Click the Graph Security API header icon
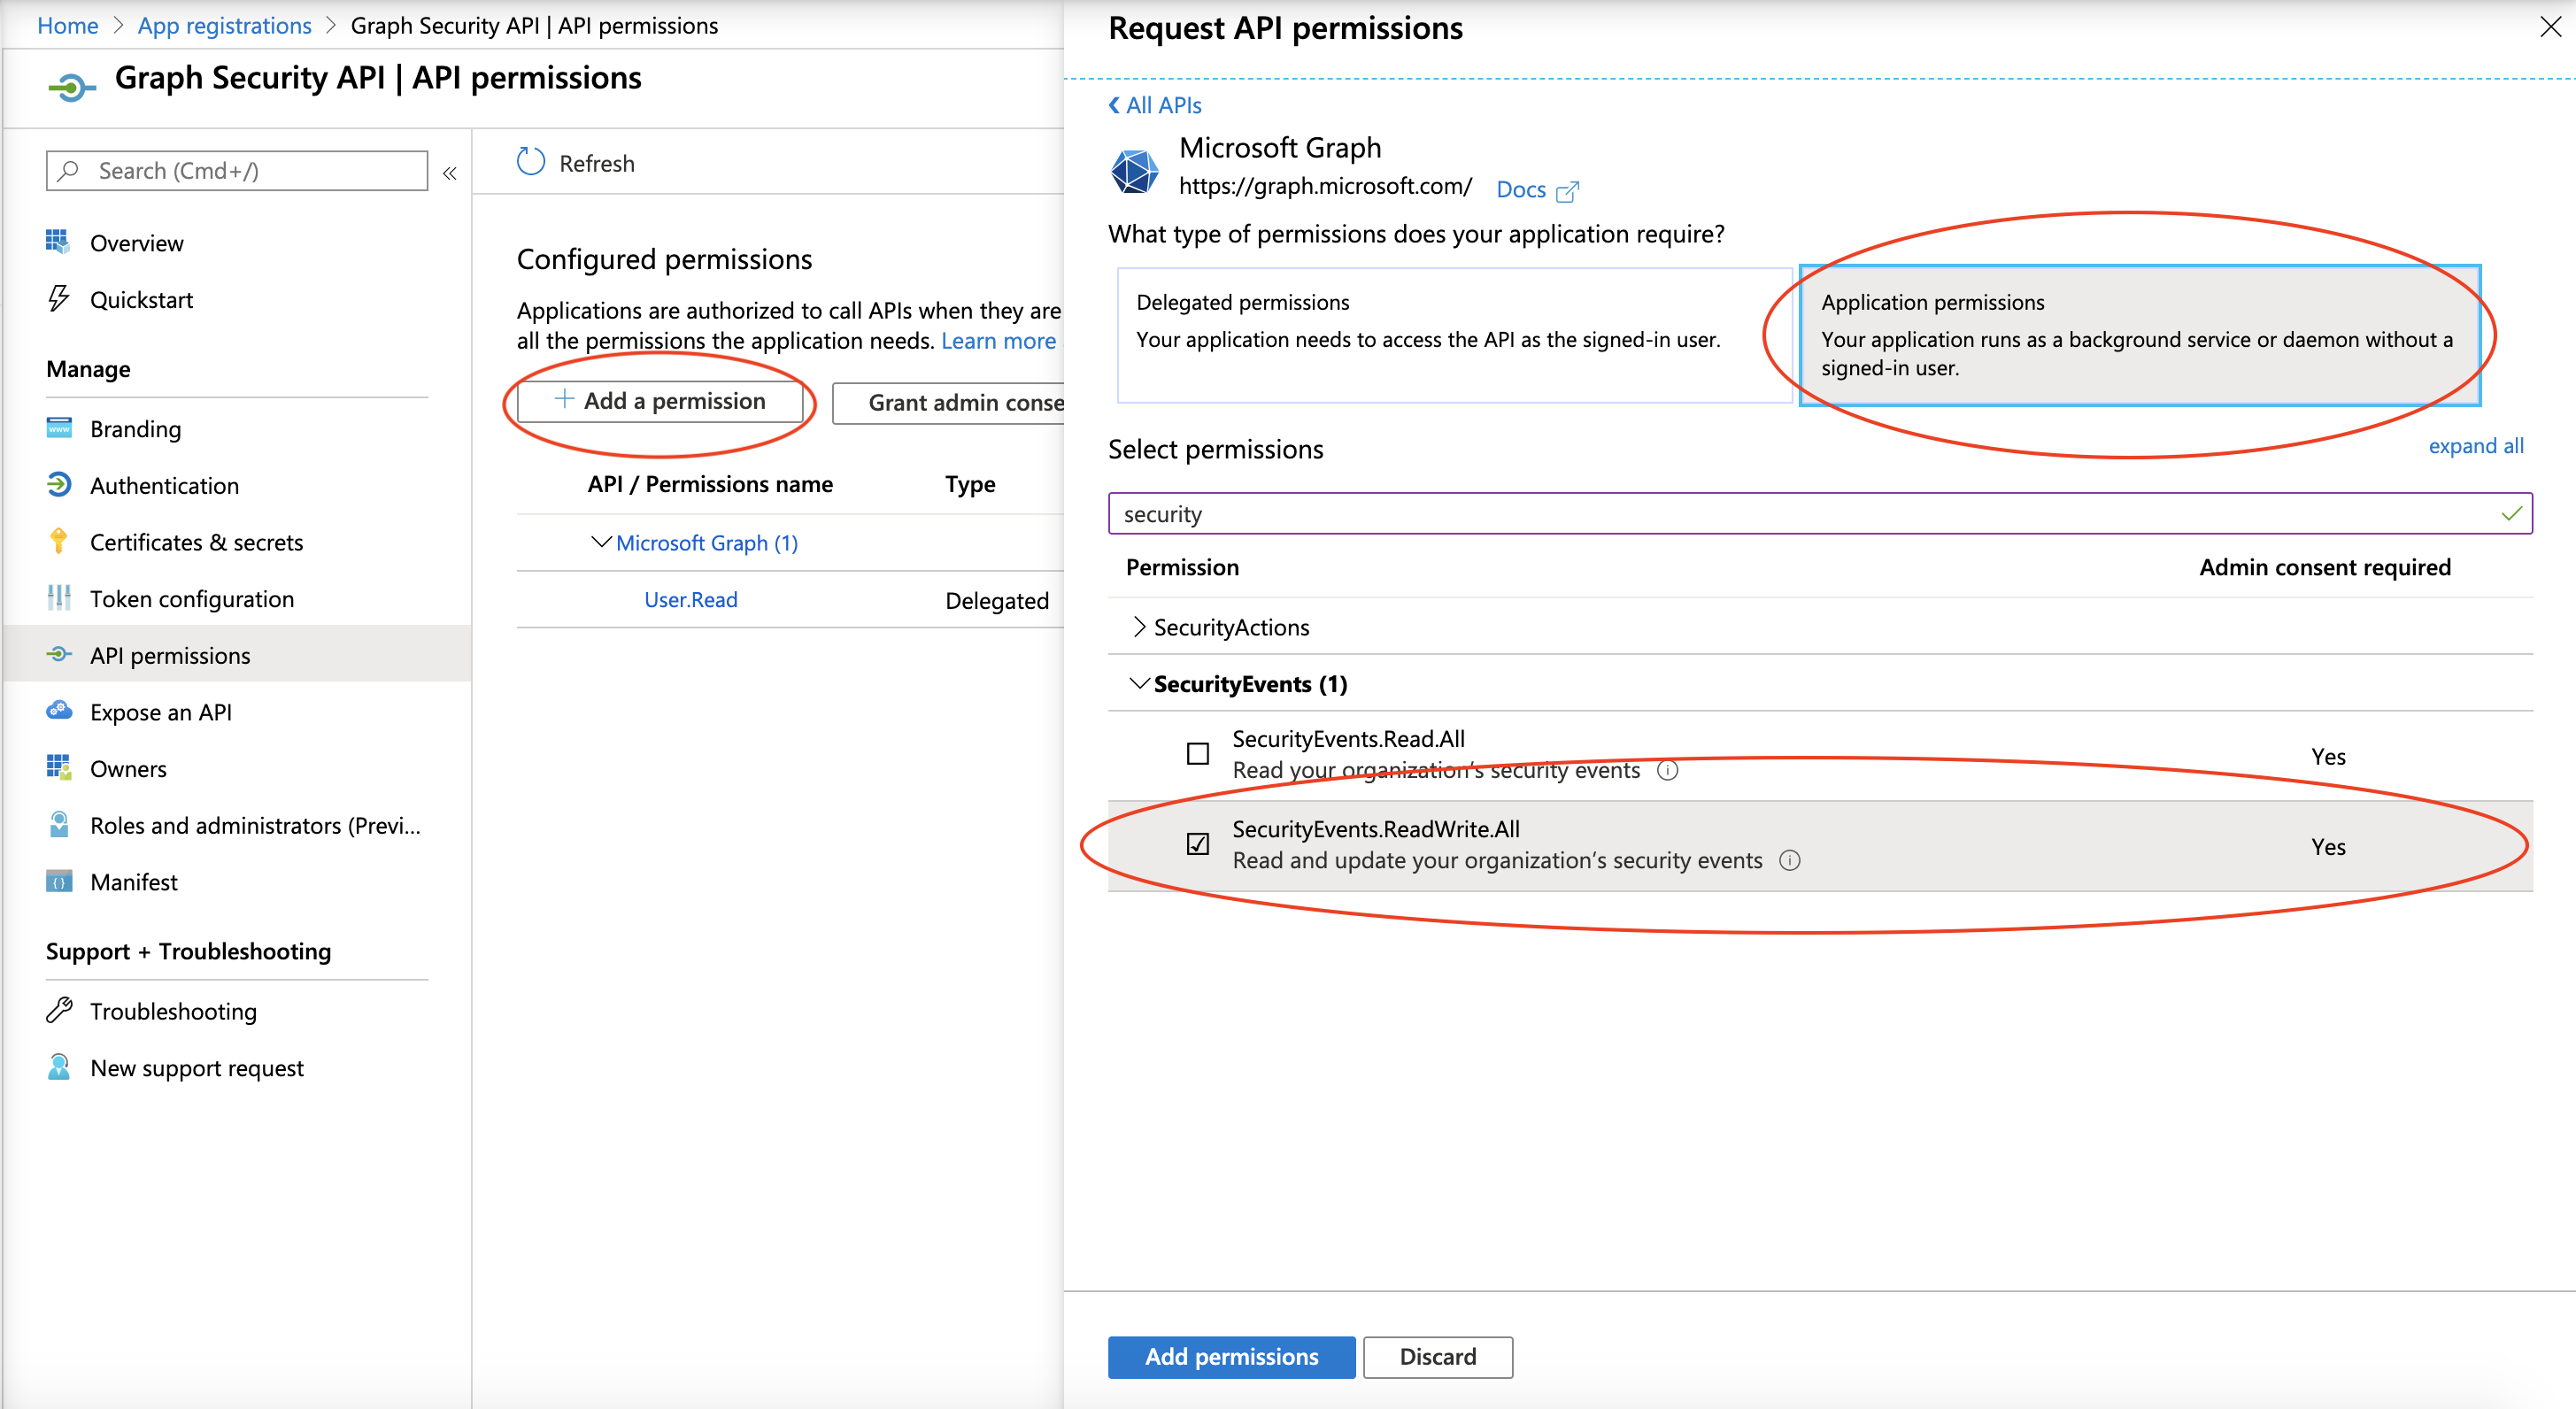2576x1409 pixels. click(71, 88)
